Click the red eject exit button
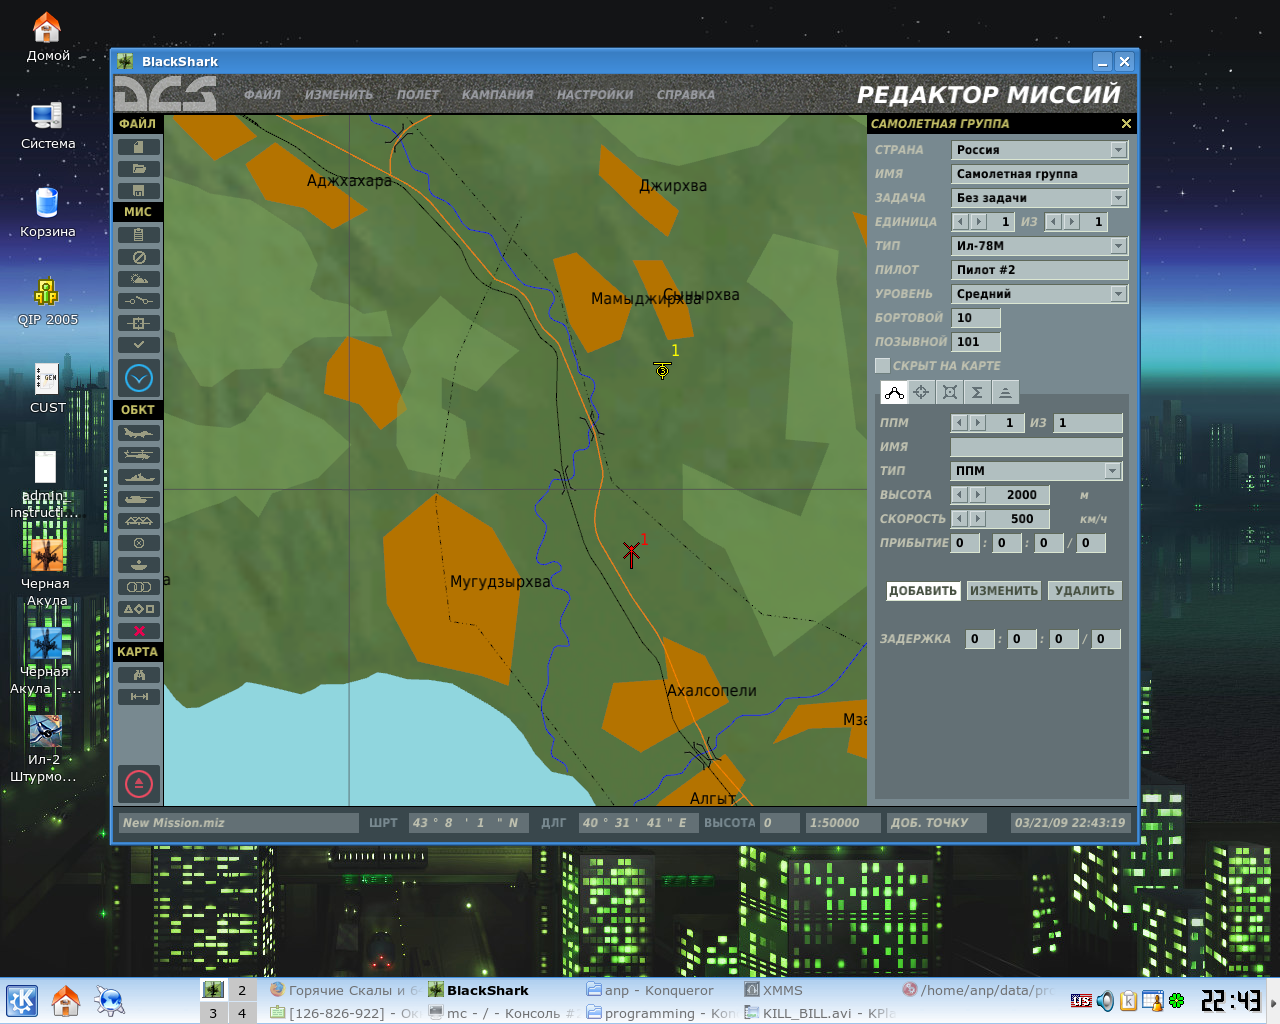The image size is (1280, 1024). [x=139, y=783]
